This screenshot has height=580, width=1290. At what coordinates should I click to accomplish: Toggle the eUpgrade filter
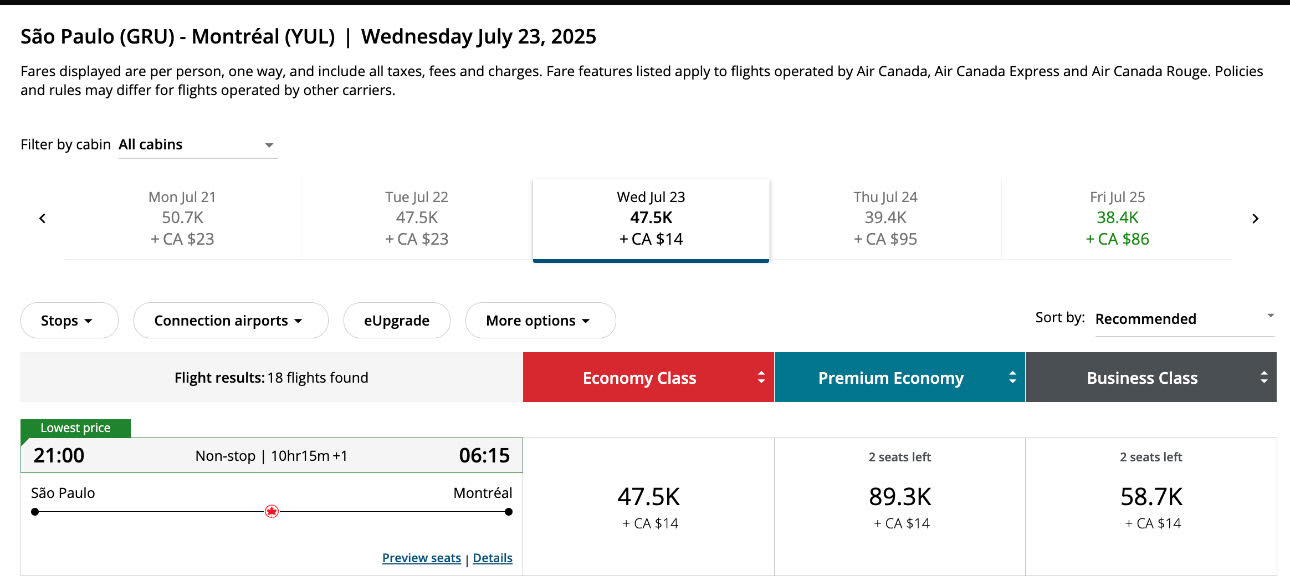tap(397, 321)
